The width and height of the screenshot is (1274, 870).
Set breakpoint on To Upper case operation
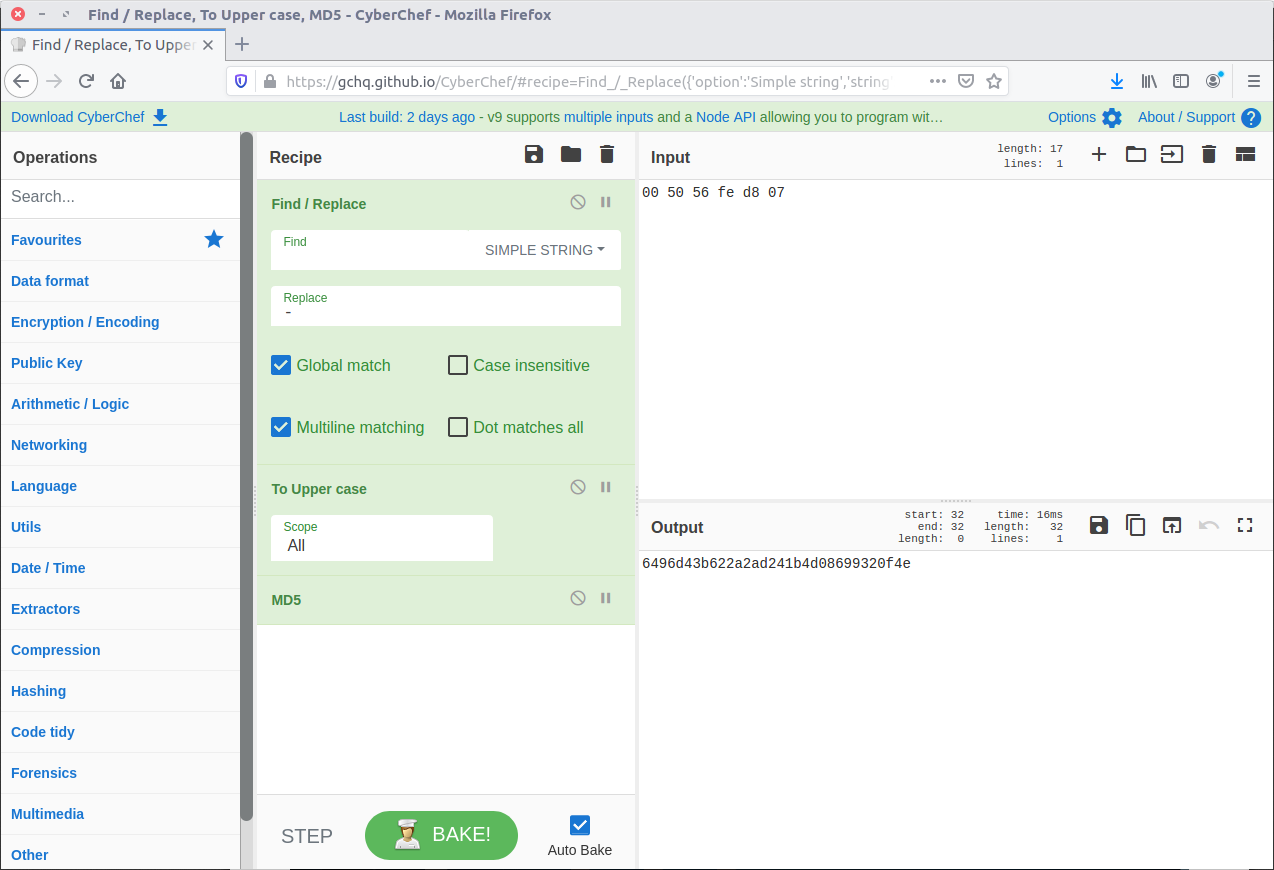click(x=606, y=487)
